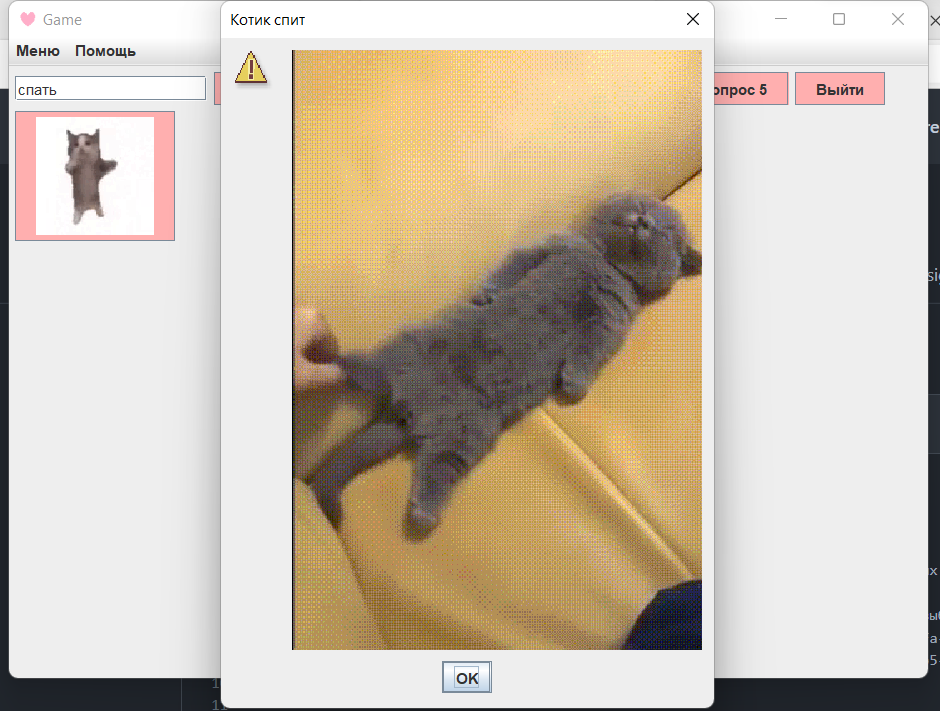This screenshot has height=711, width=940.
Task: Click the pink heart icon in the title bar
Action: [27, 19]
